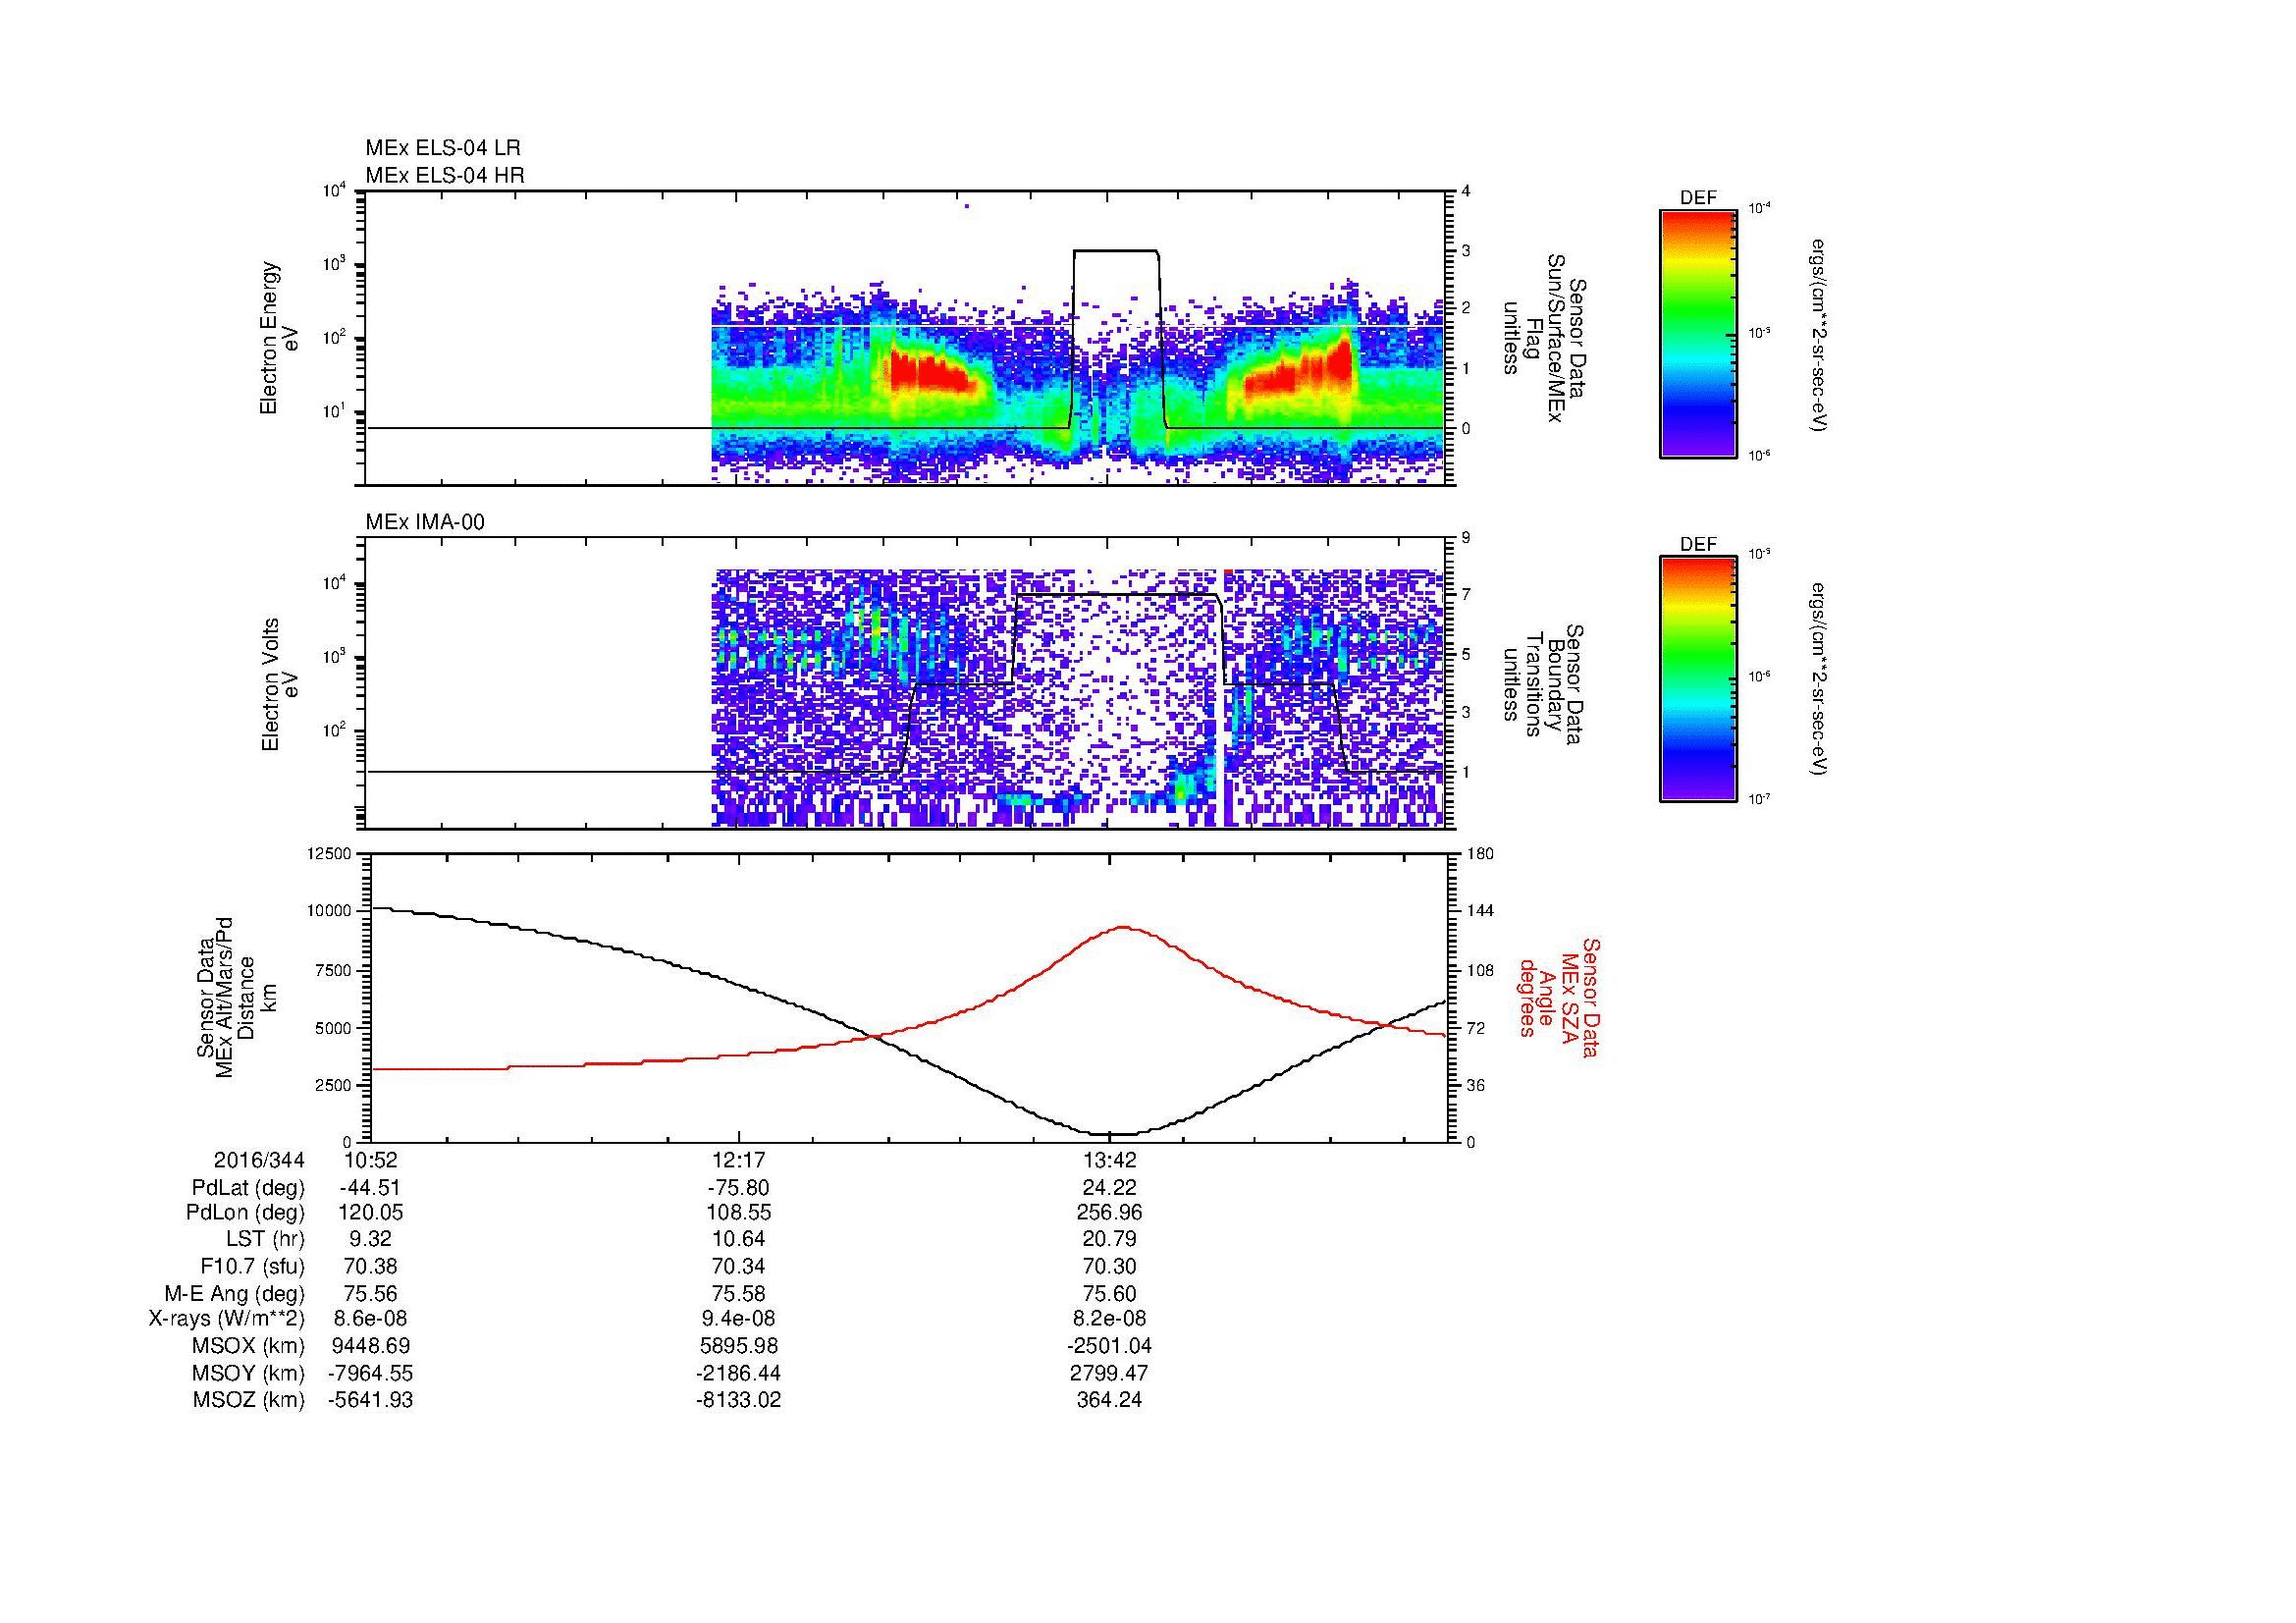Click the 'MSOX (km)' row label
Image resolution: width=2296 pixels, height=1623 pixels.
(249, 1346)
